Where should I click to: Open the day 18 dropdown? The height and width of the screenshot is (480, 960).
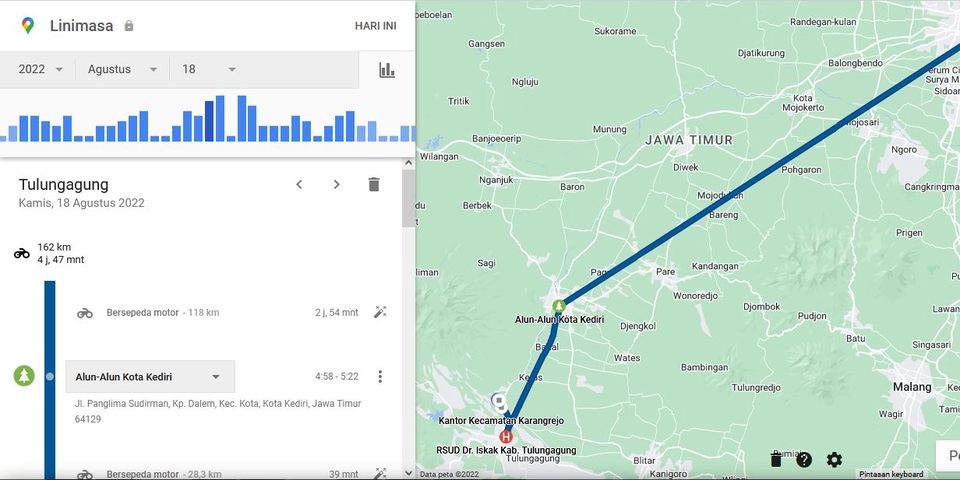pos(209,69)
